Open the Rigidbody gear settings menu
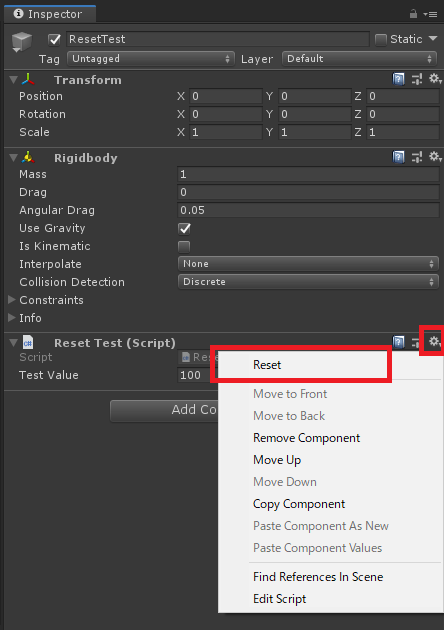 [x=434, y=157]
